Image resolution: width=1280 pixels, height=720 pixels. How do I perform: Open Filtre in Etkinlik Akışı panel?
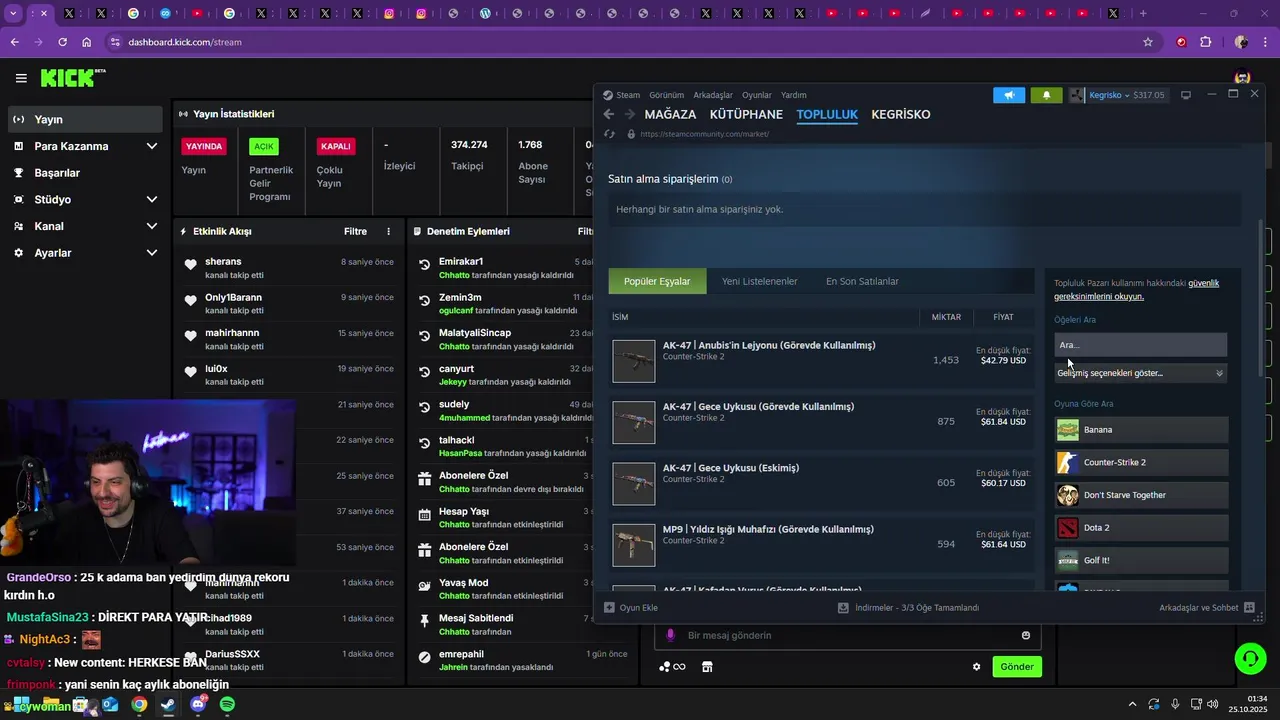pos(355,231)
